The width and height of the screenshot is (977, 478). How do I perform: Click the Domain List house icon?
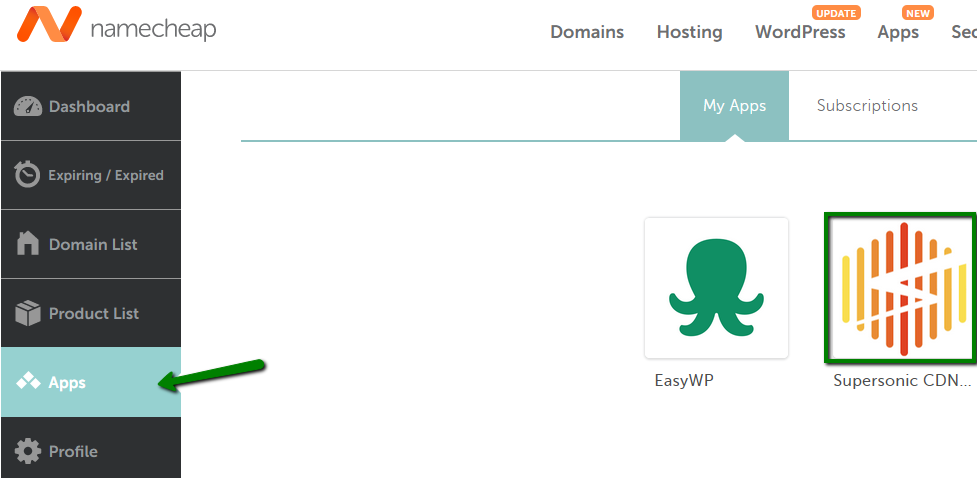coord(28,244)
